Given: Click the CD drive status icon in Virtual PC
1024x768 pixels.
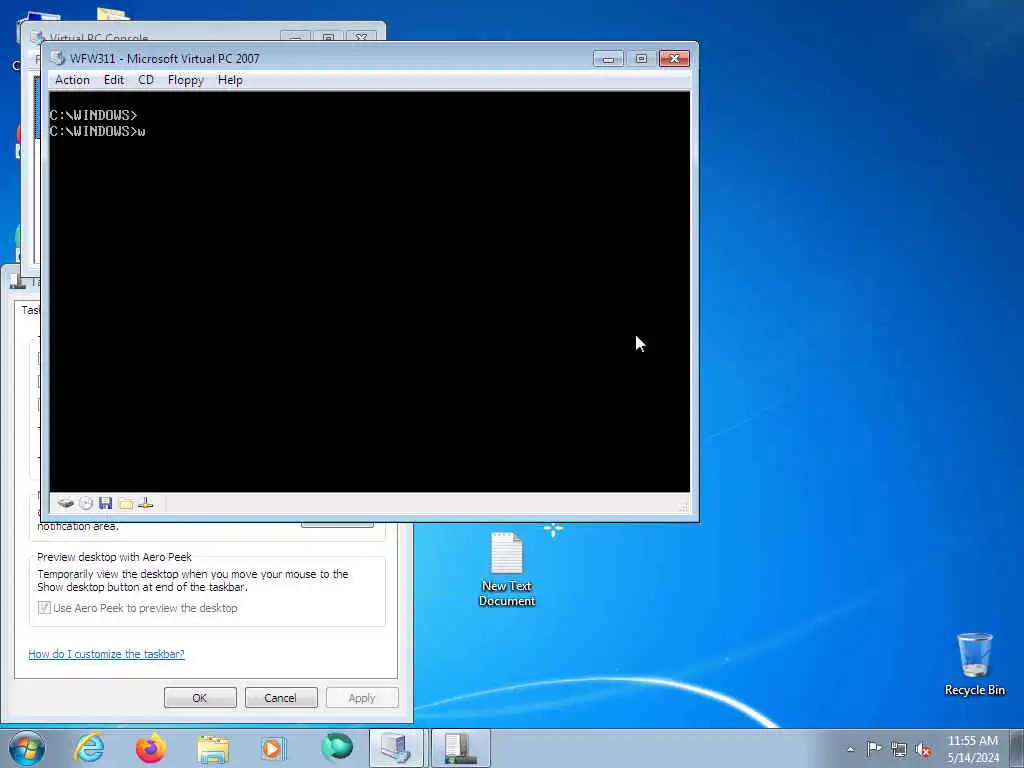Looking at the screenshot, I should 86,503.
